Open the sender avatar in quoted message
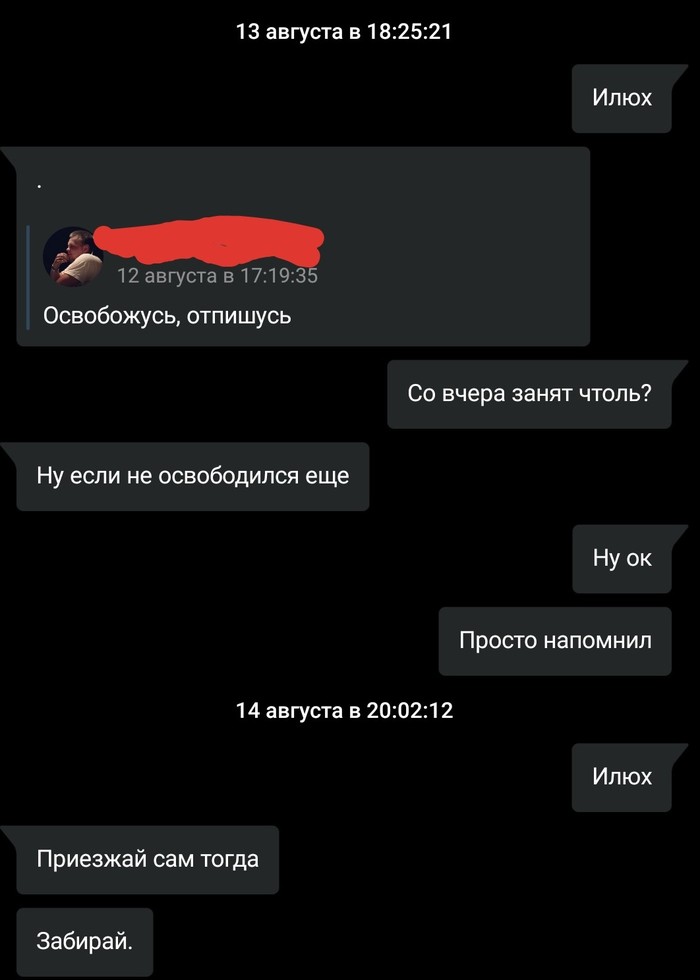 73,257
